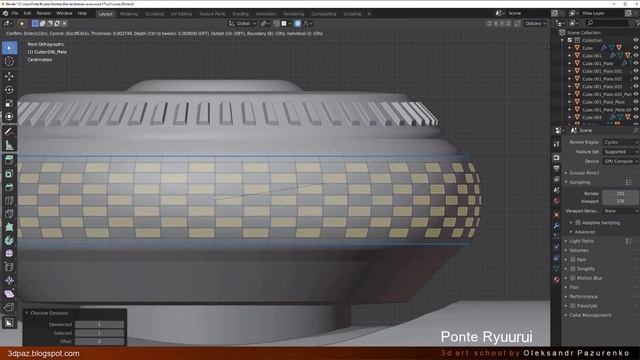This screenshot has width=640, height=360.
Task: Expand the Grease Pencil panel
Action: [584, 173]
